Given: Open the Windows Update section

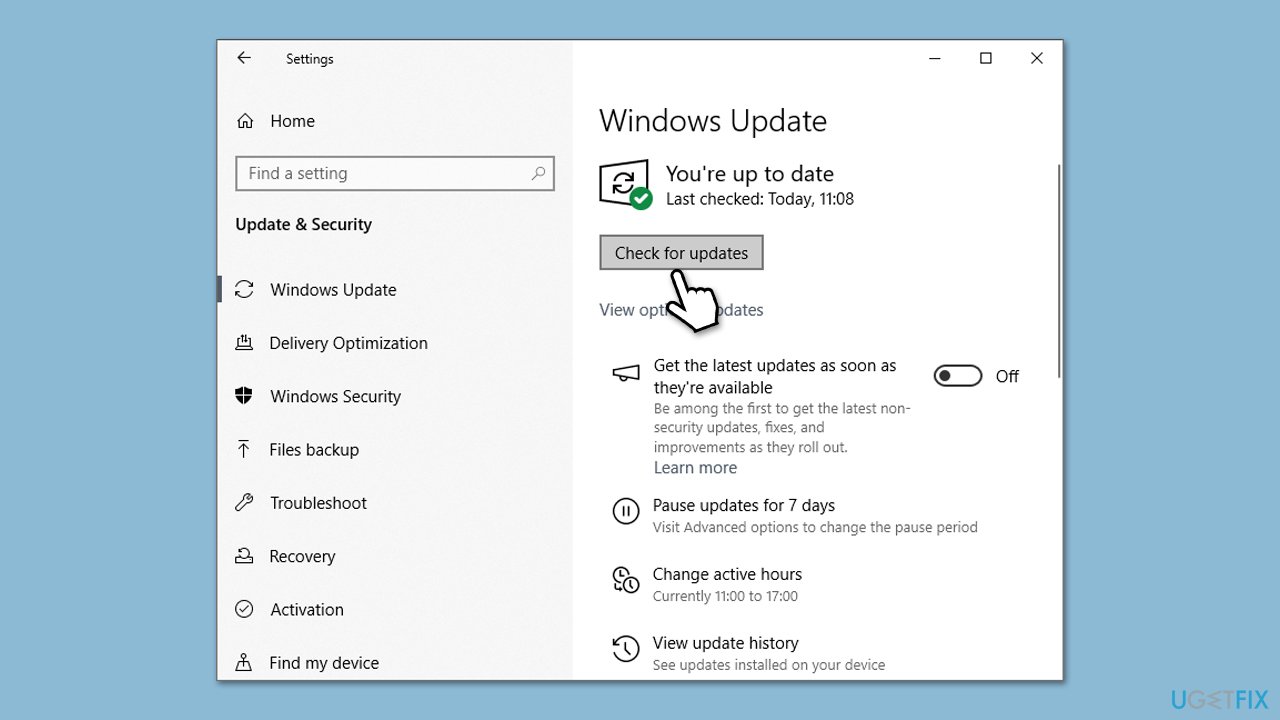Looking at the screenshot, I should (x=333, y=290).
